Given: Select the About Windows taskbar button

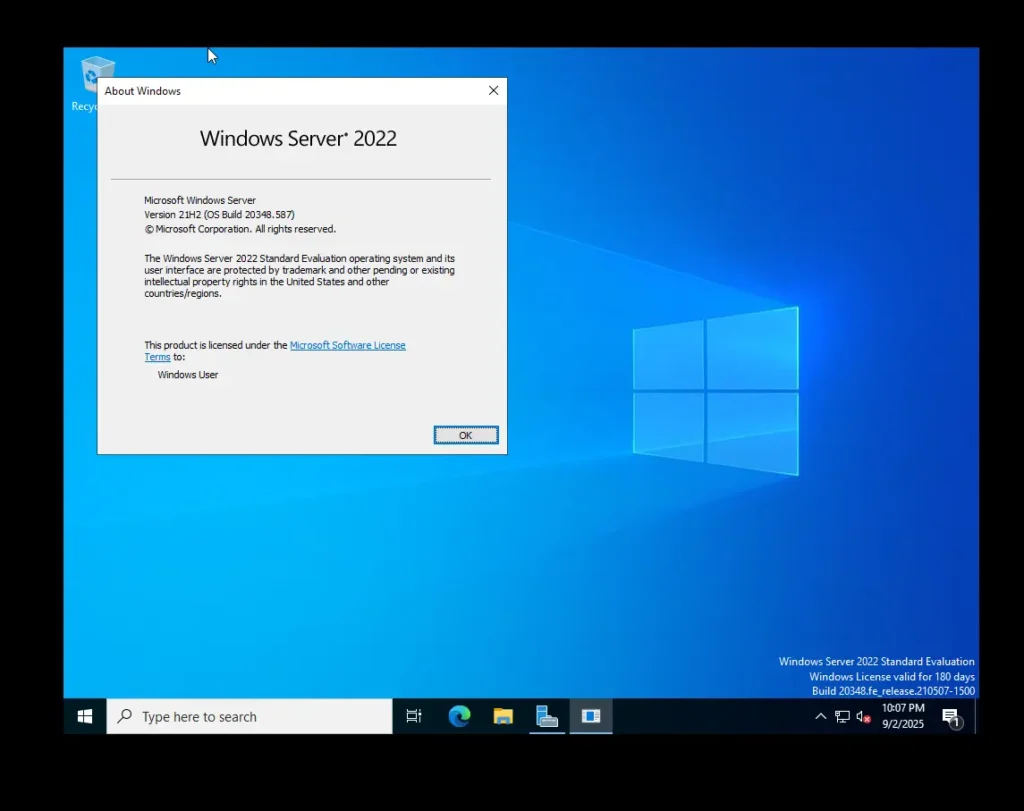Looking at the screenshot, I should click(x=591, y=716).
